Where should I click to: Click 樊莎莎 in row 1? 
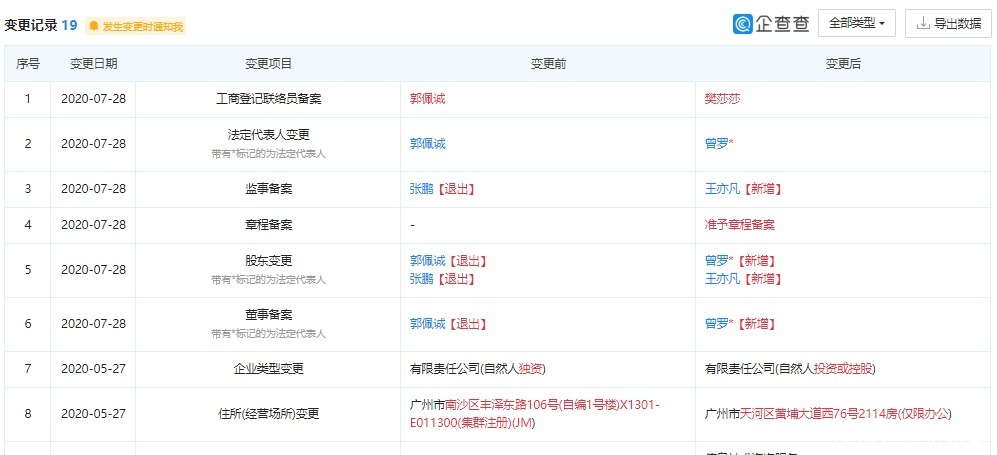click(723, 99)
